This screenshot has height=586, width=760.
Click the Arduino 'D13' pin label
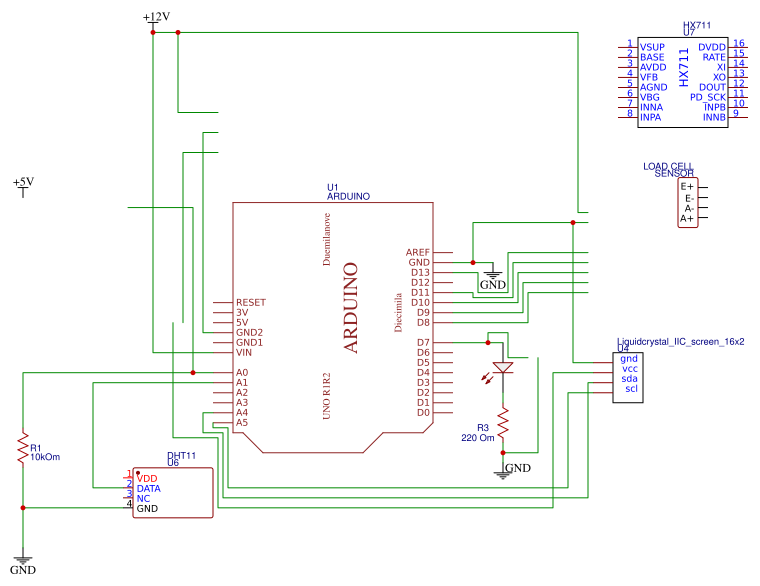click(420, 272)
